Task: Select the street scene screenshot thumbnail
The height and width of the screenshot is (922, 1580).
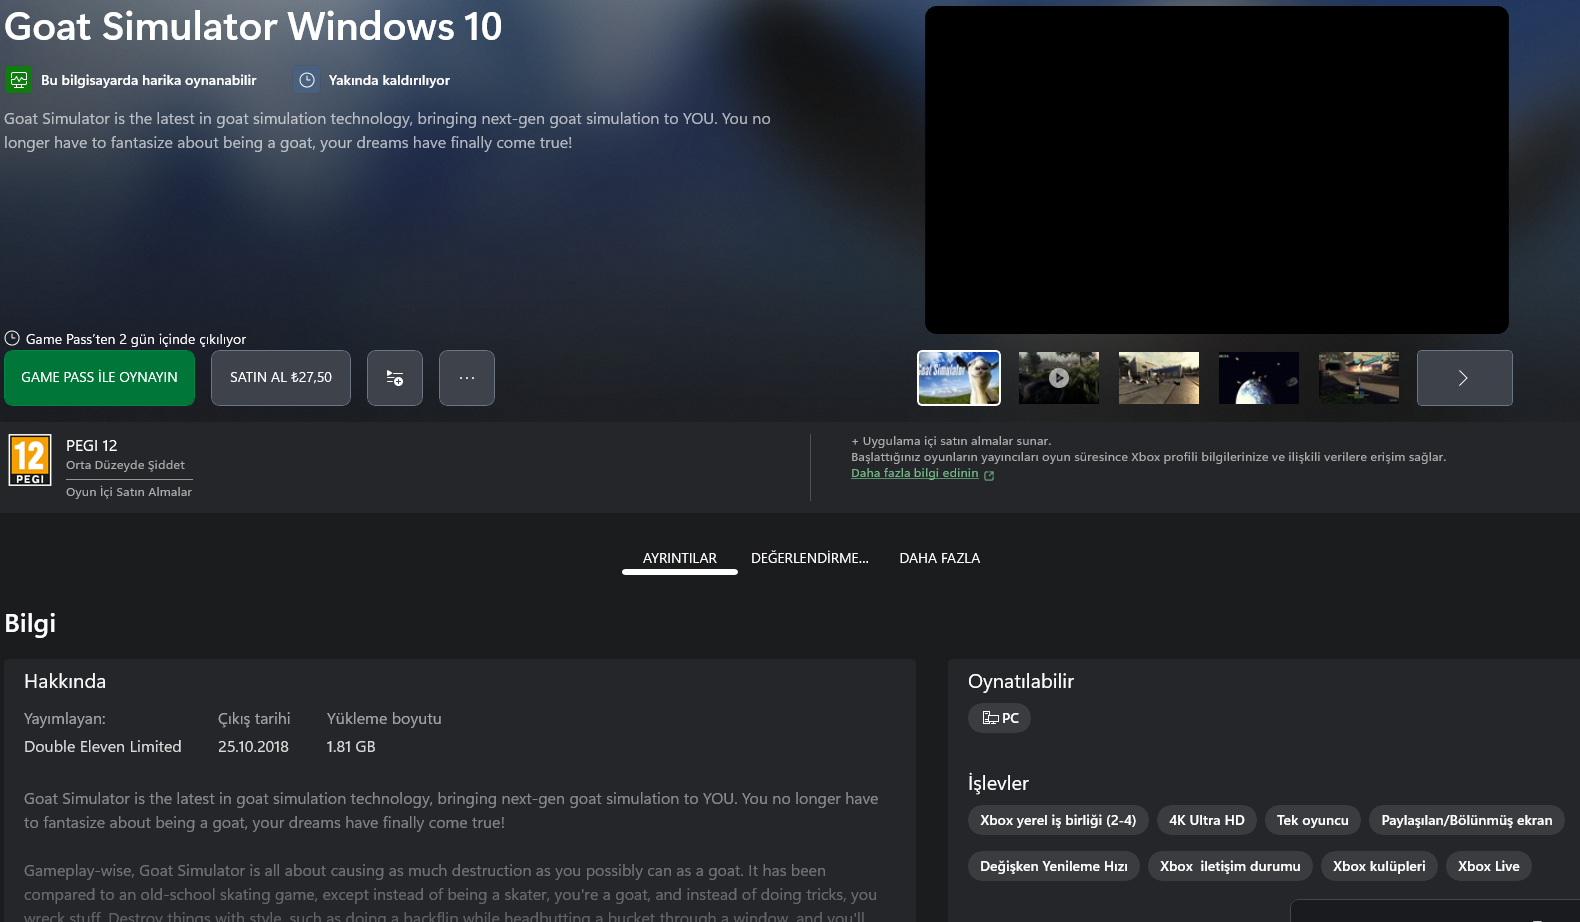Action: [1159, 378]
